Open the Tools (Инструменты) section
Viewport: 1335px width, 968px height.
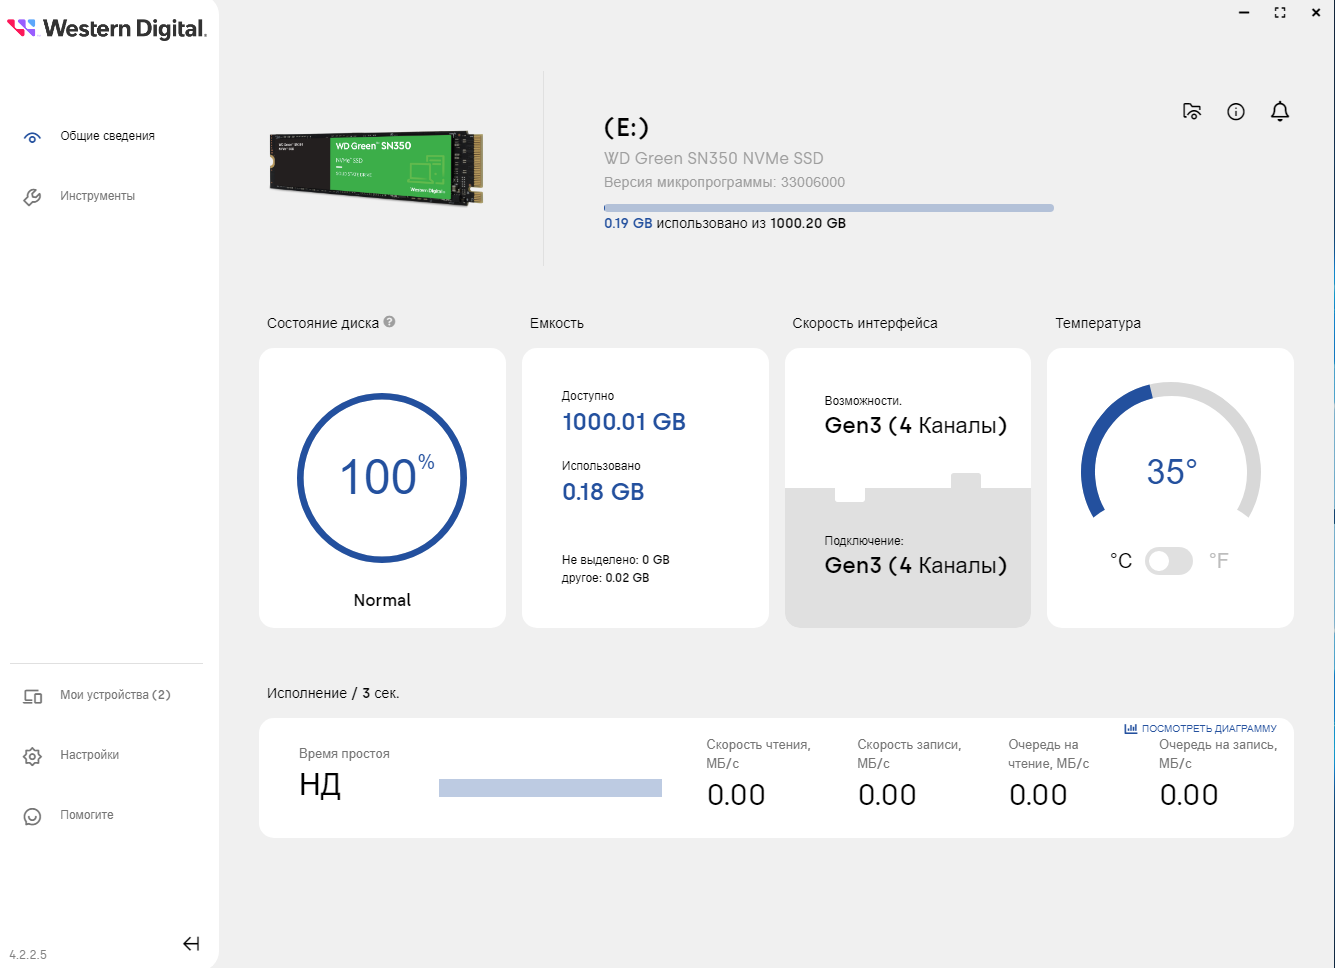pos(97,196)
